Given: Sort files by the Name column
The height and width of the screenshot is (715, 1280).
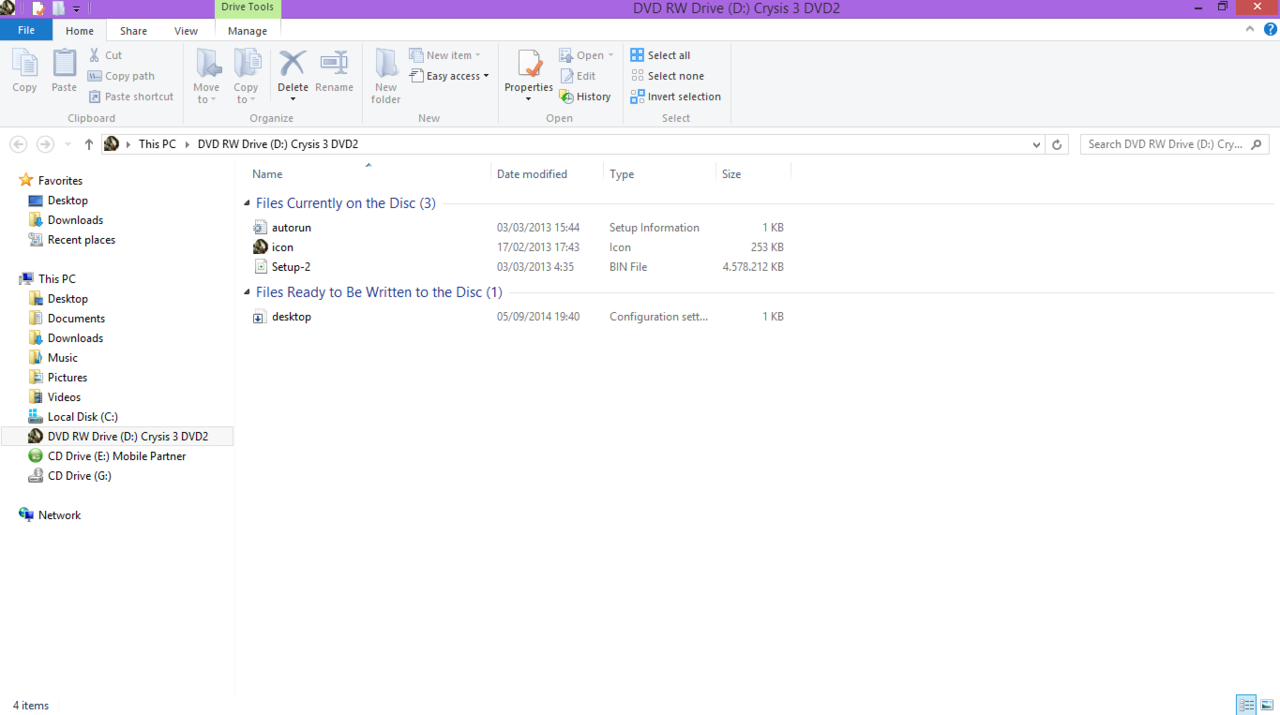Looking at the screenshot, I should (367, 174).
